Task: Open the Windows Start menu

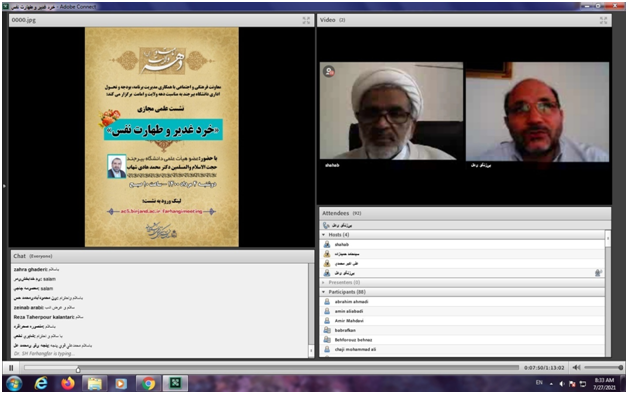Action: point(14,384)
